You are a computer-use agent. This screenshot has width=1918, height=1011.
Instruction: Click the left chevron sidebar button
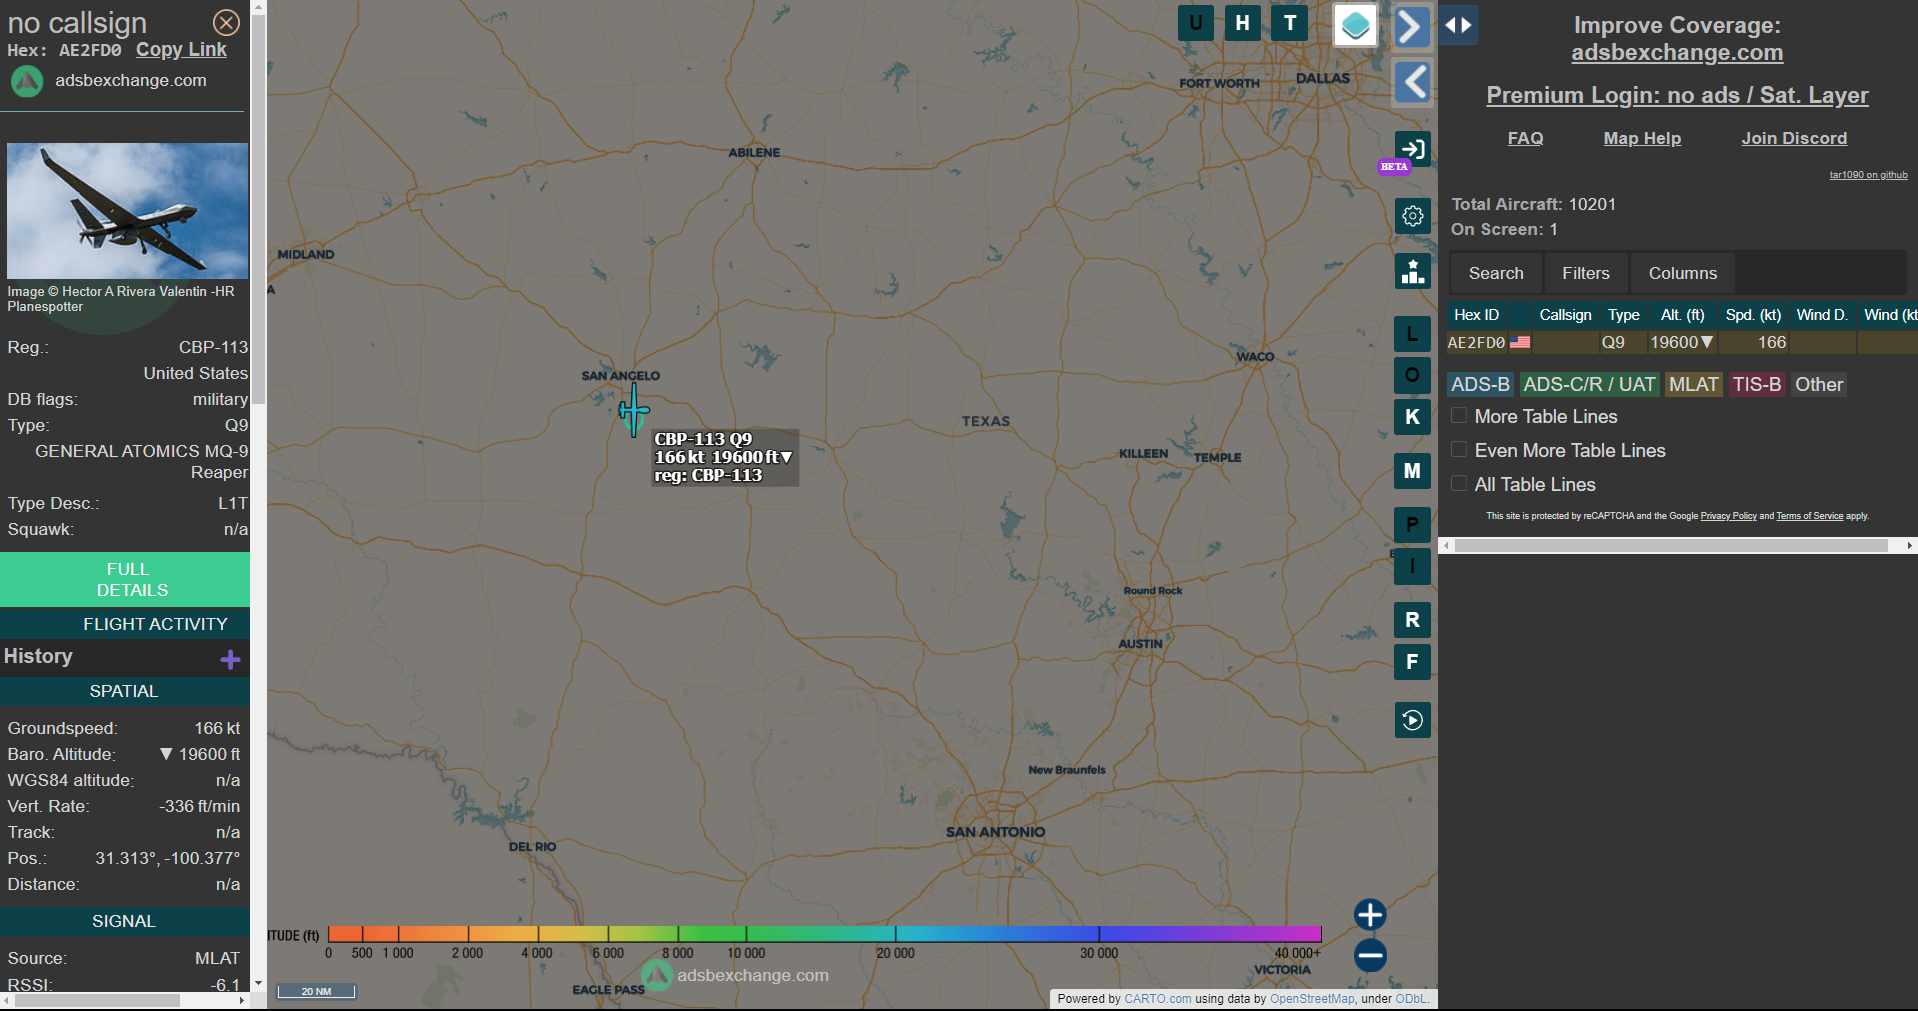coord(1412,82)
